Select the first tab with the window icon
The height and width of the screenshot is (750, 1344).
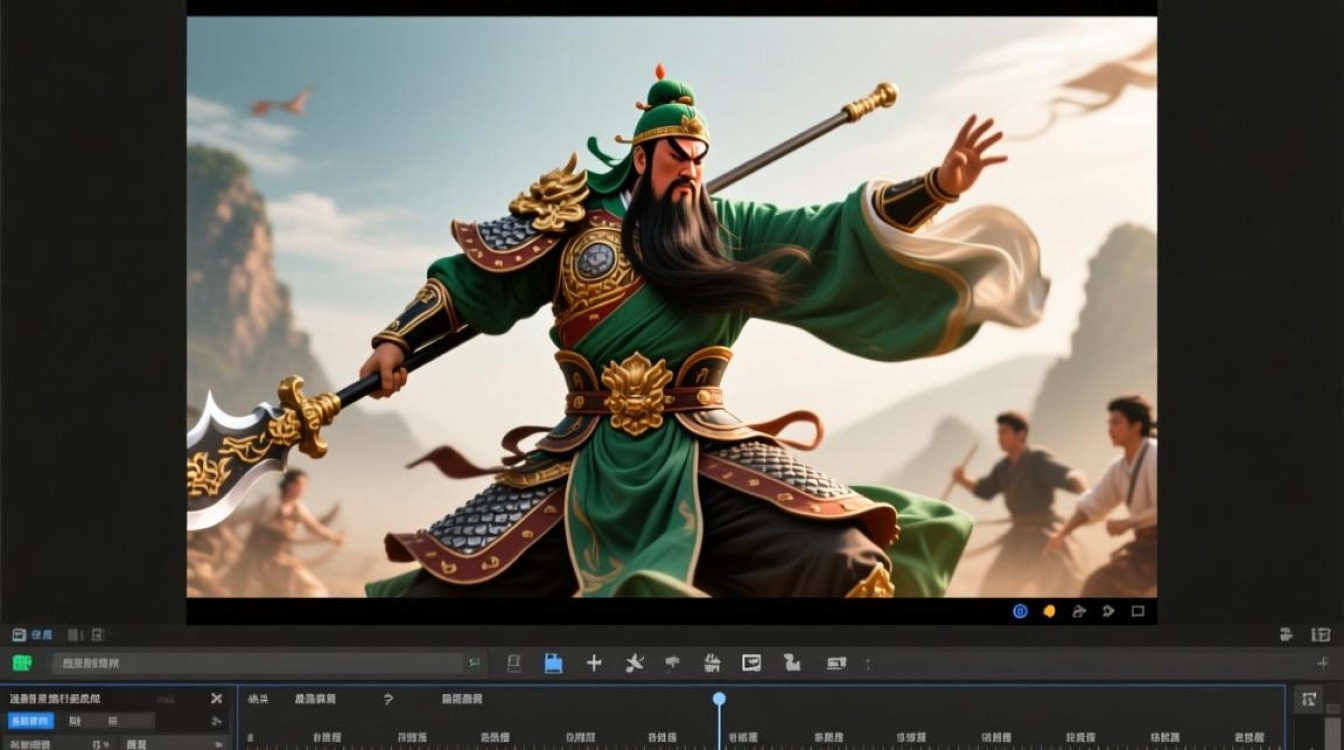(32, 634)
